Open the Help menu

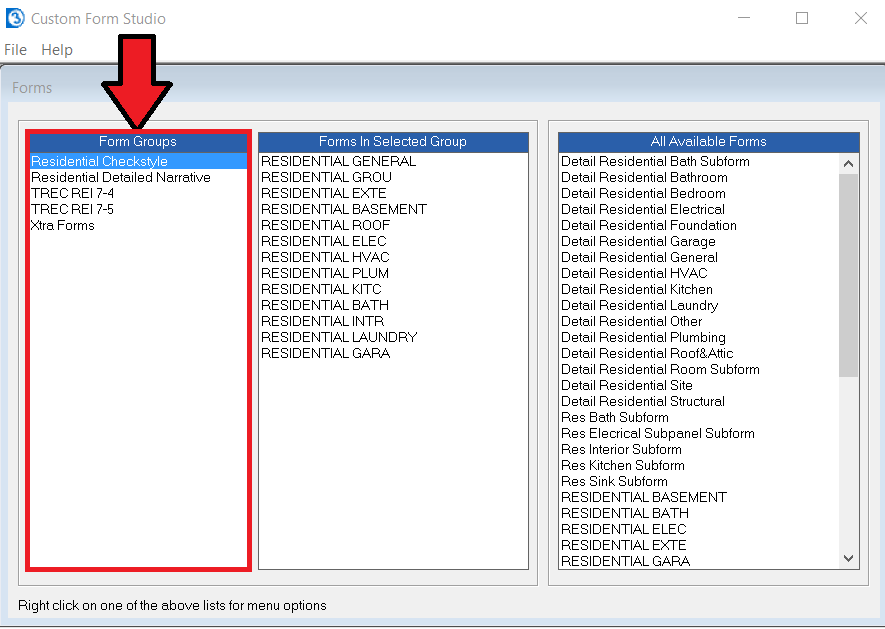pyautogui.click(x=56, y=50)
